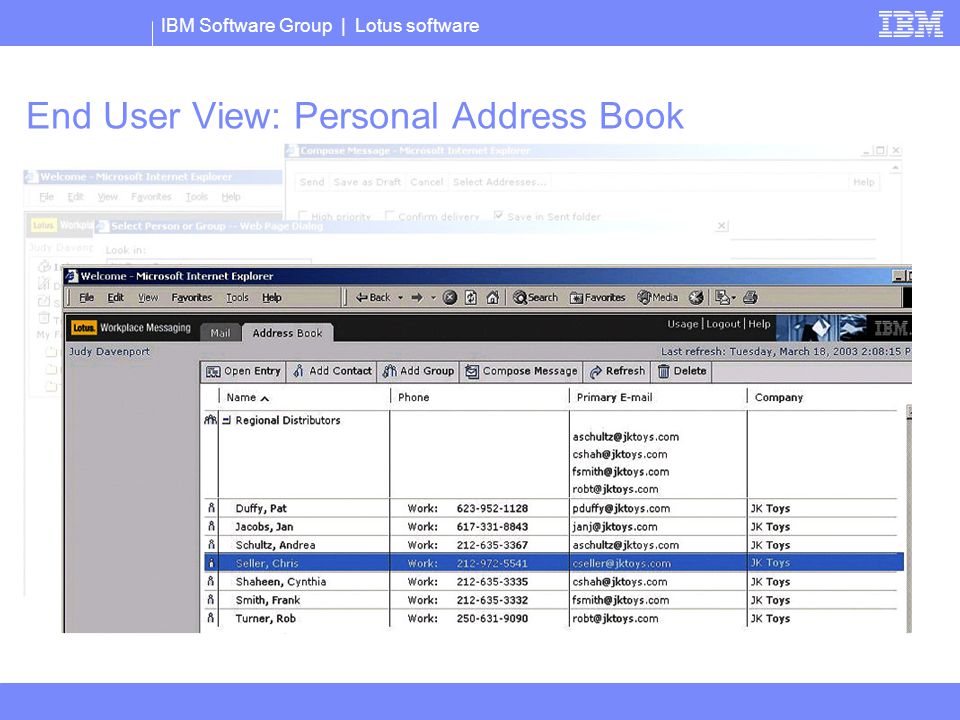Open Back history dropdown arrow
The height and width of the screenshot is (720, 960).
(400, 298)
